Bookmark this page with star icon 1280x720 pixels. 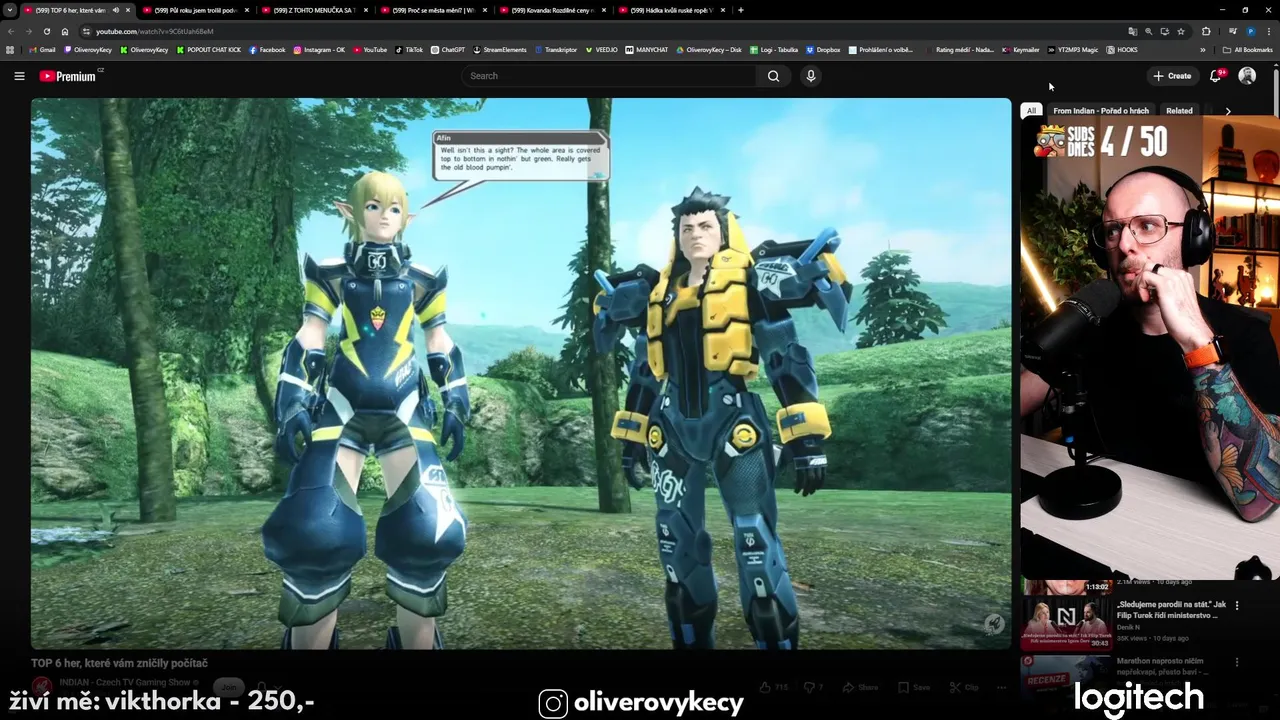[x=1181, y=31]
